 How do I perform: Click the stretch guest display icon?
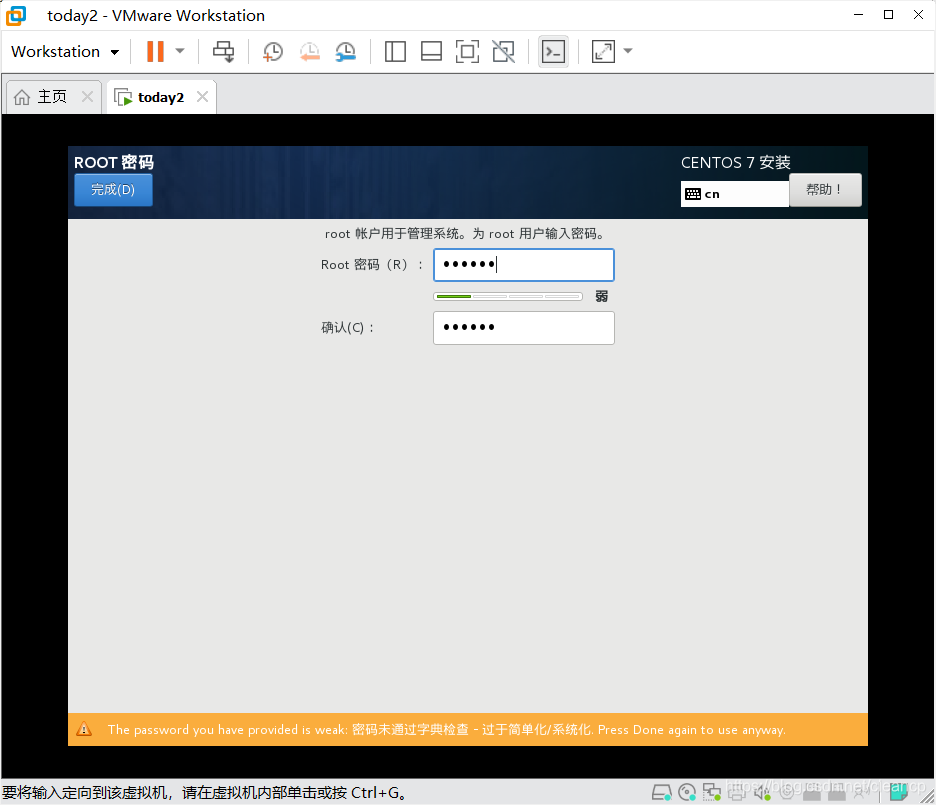[604, 51]
